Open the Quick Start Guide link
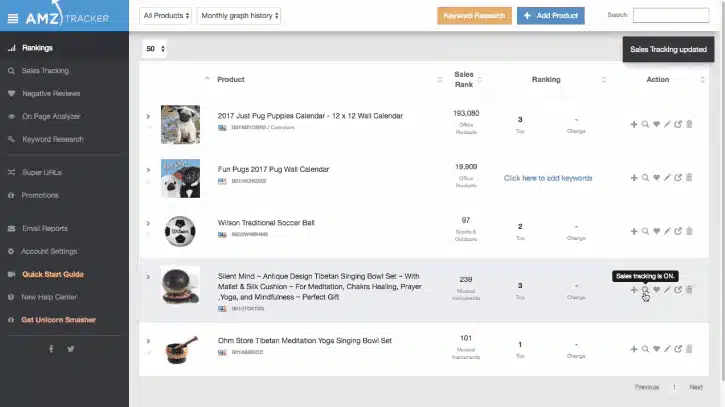Image resolution: width=725 pixels, height=407 pixels. pyautogui.click(x=53, y=274)
